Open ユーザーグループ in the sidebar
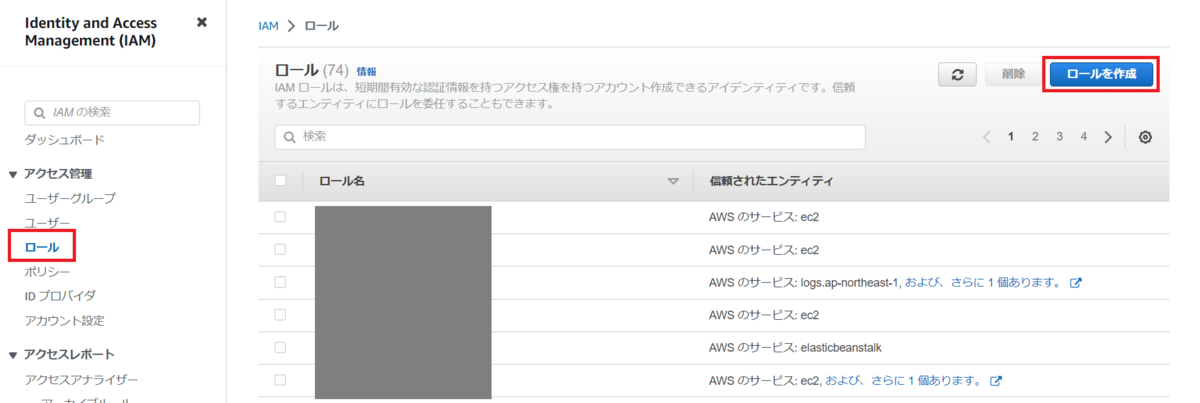 coord(70,198)
